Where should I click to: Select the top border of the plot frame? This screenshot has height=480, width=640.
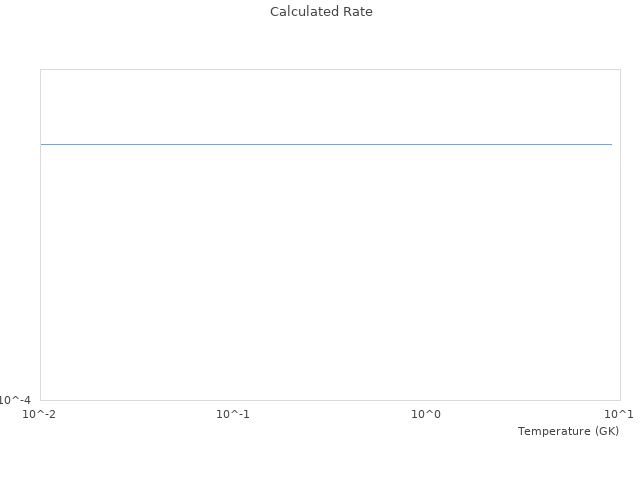point(330,69)
